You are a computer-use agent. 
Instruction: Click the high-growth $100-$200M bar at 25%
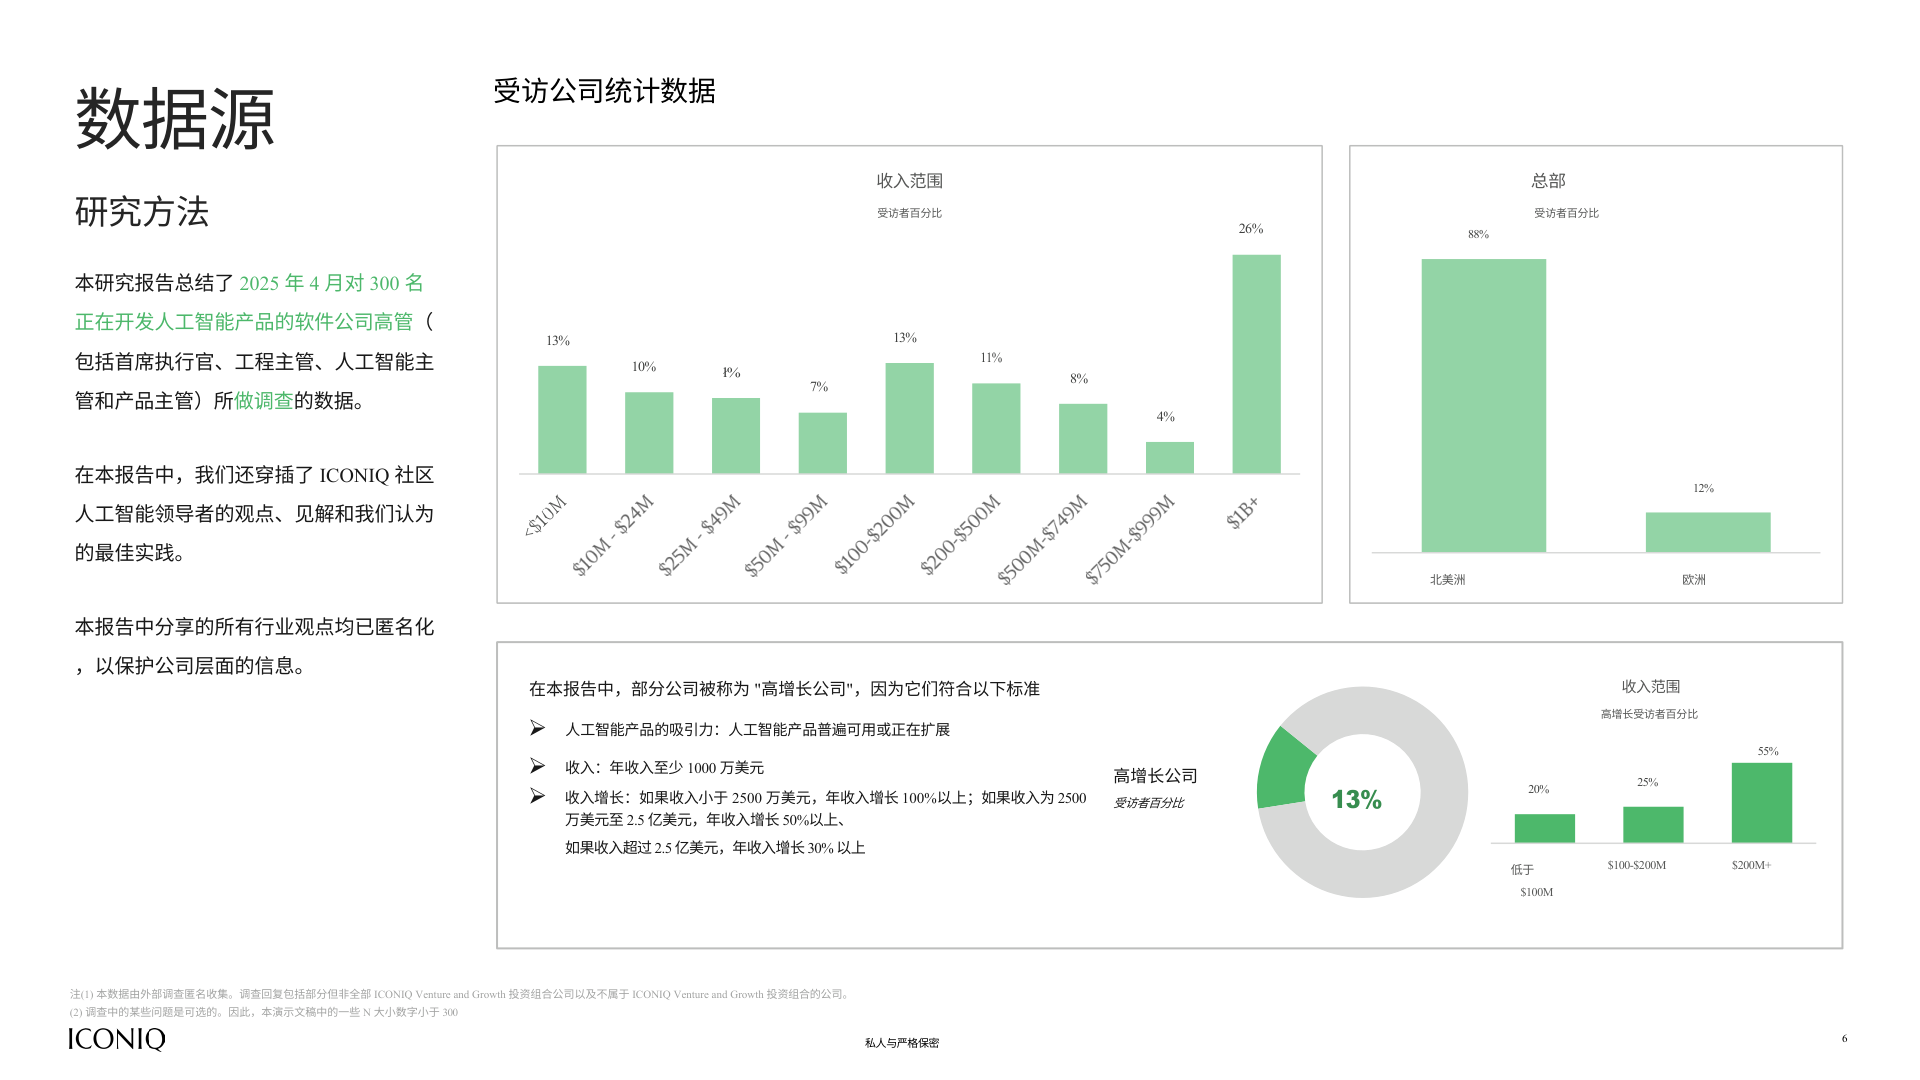[1653, 824]
